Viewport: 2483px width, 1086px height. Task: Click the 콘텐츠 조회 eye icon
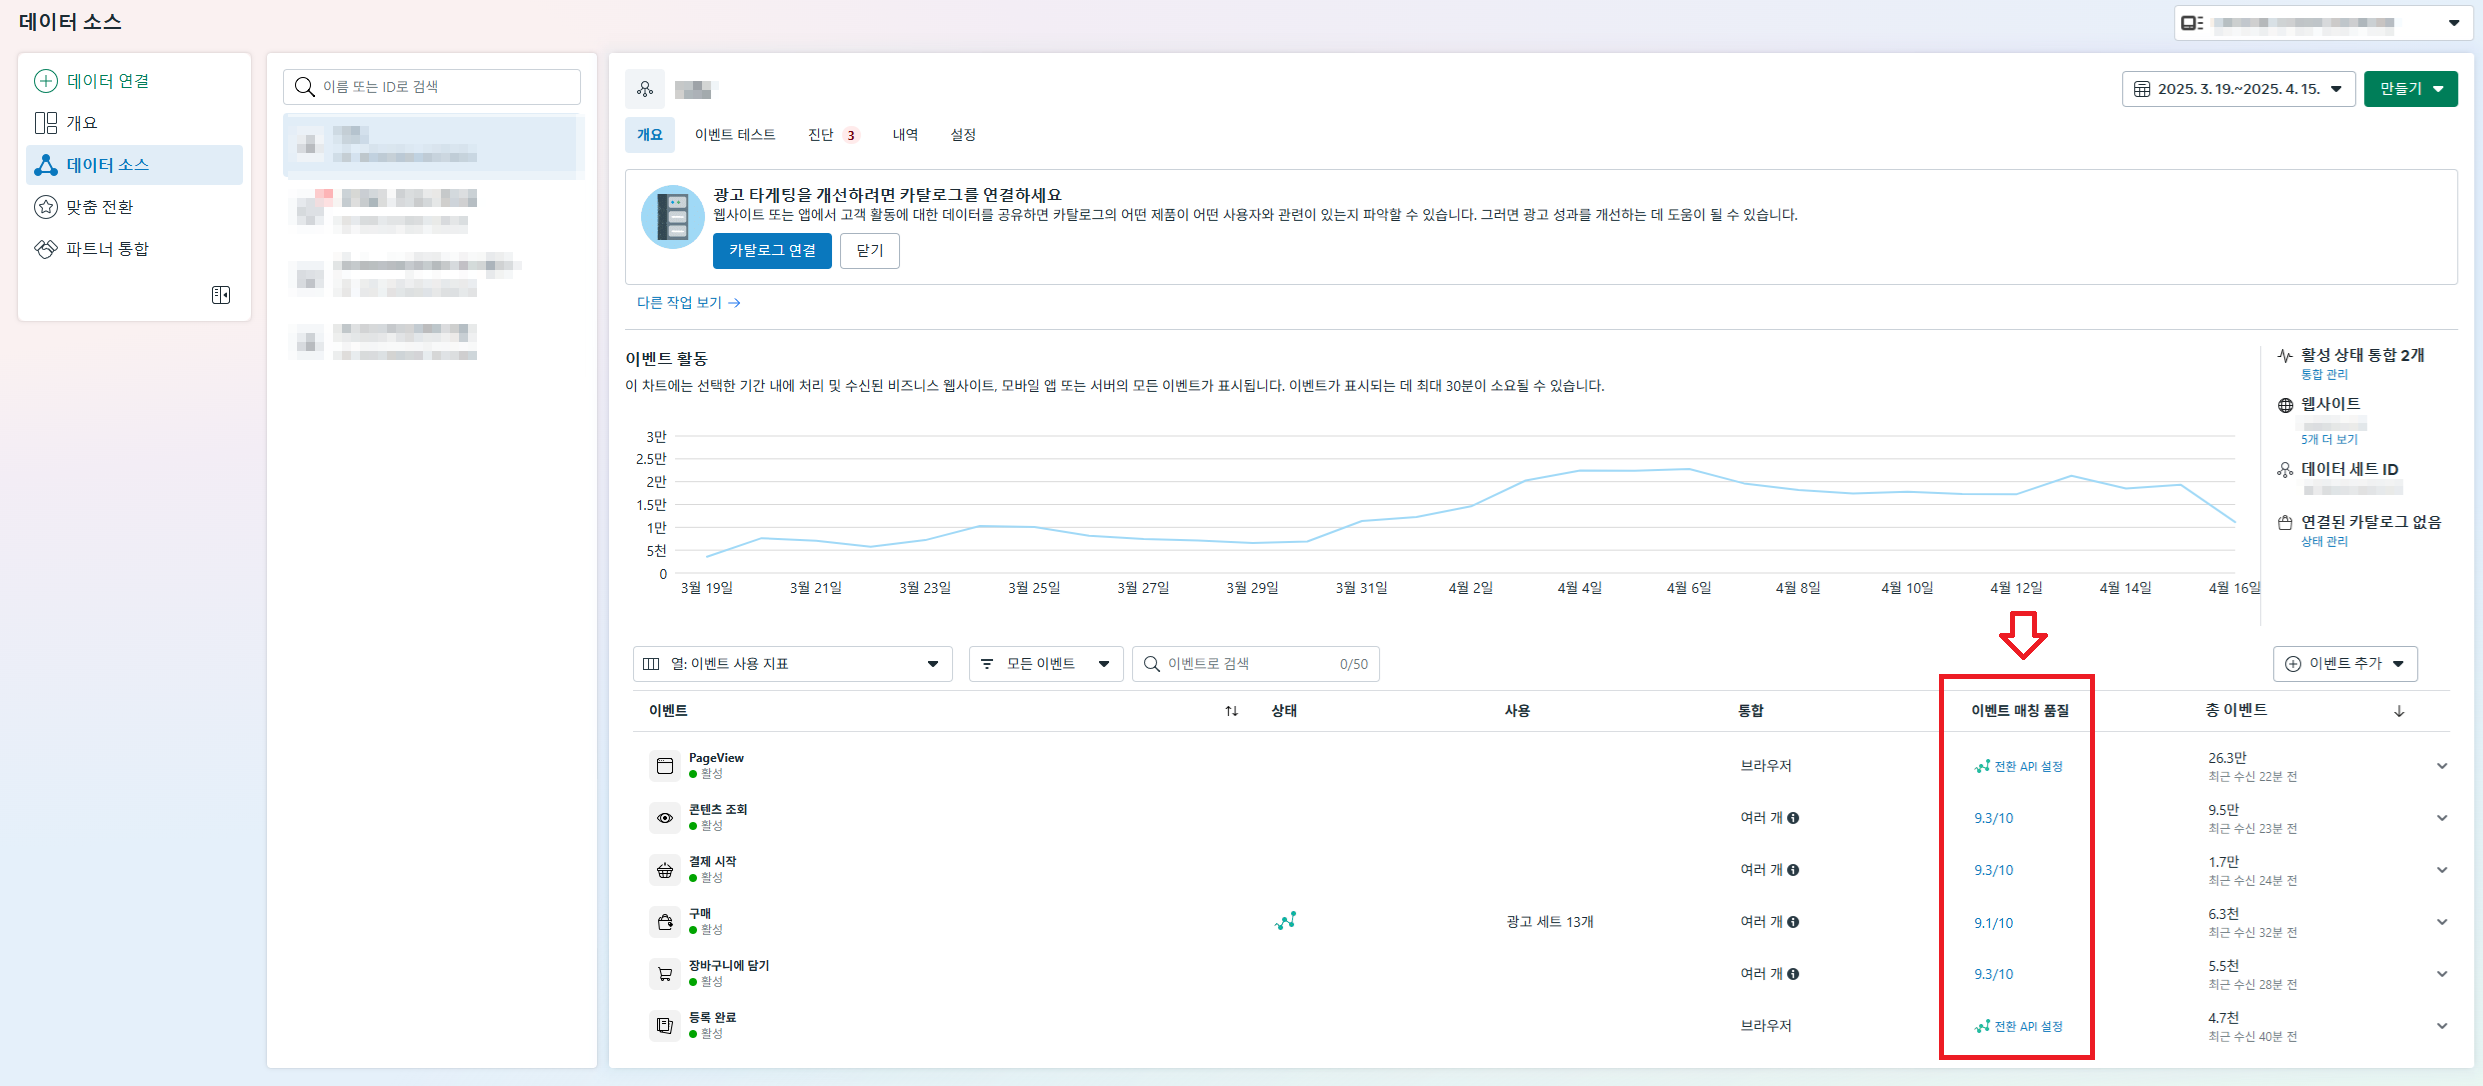pyautogui.click(x=665, y=818)
